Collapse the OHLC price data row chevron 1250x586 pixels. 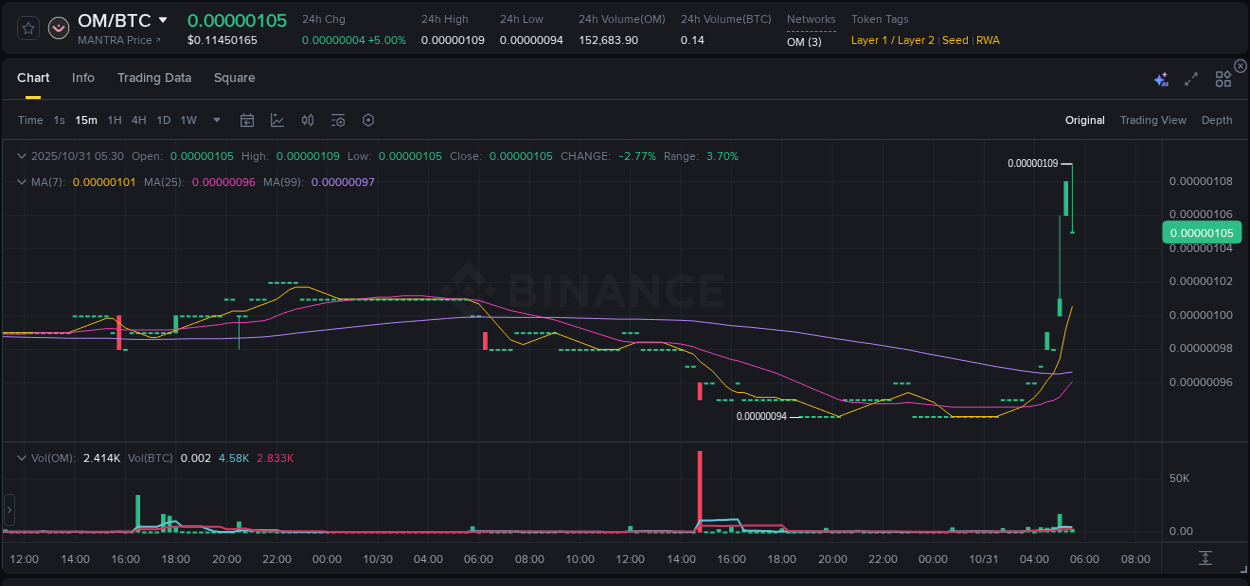[x=22, y=156]
